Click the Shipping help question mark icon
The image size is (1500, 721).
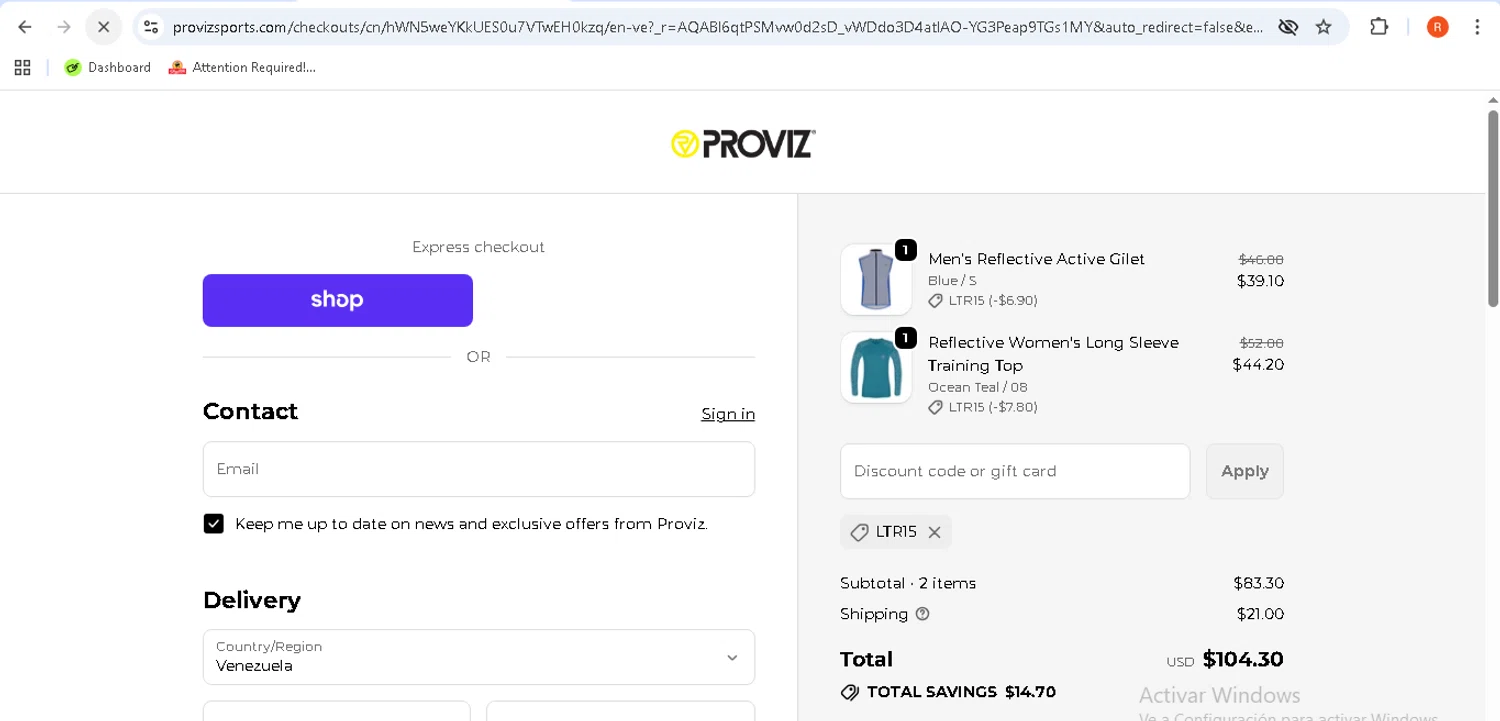(923, 614)
